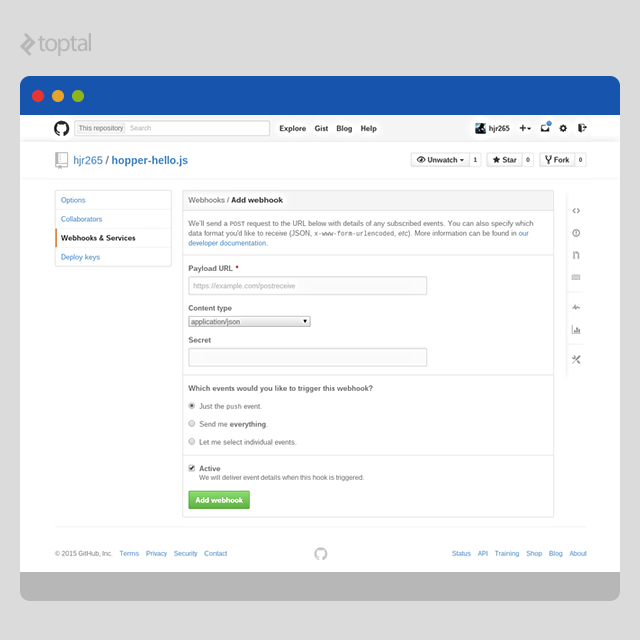Open the Code view icon in sidebar
Viewport: 640px width, 640px height.
pos(576,211)
